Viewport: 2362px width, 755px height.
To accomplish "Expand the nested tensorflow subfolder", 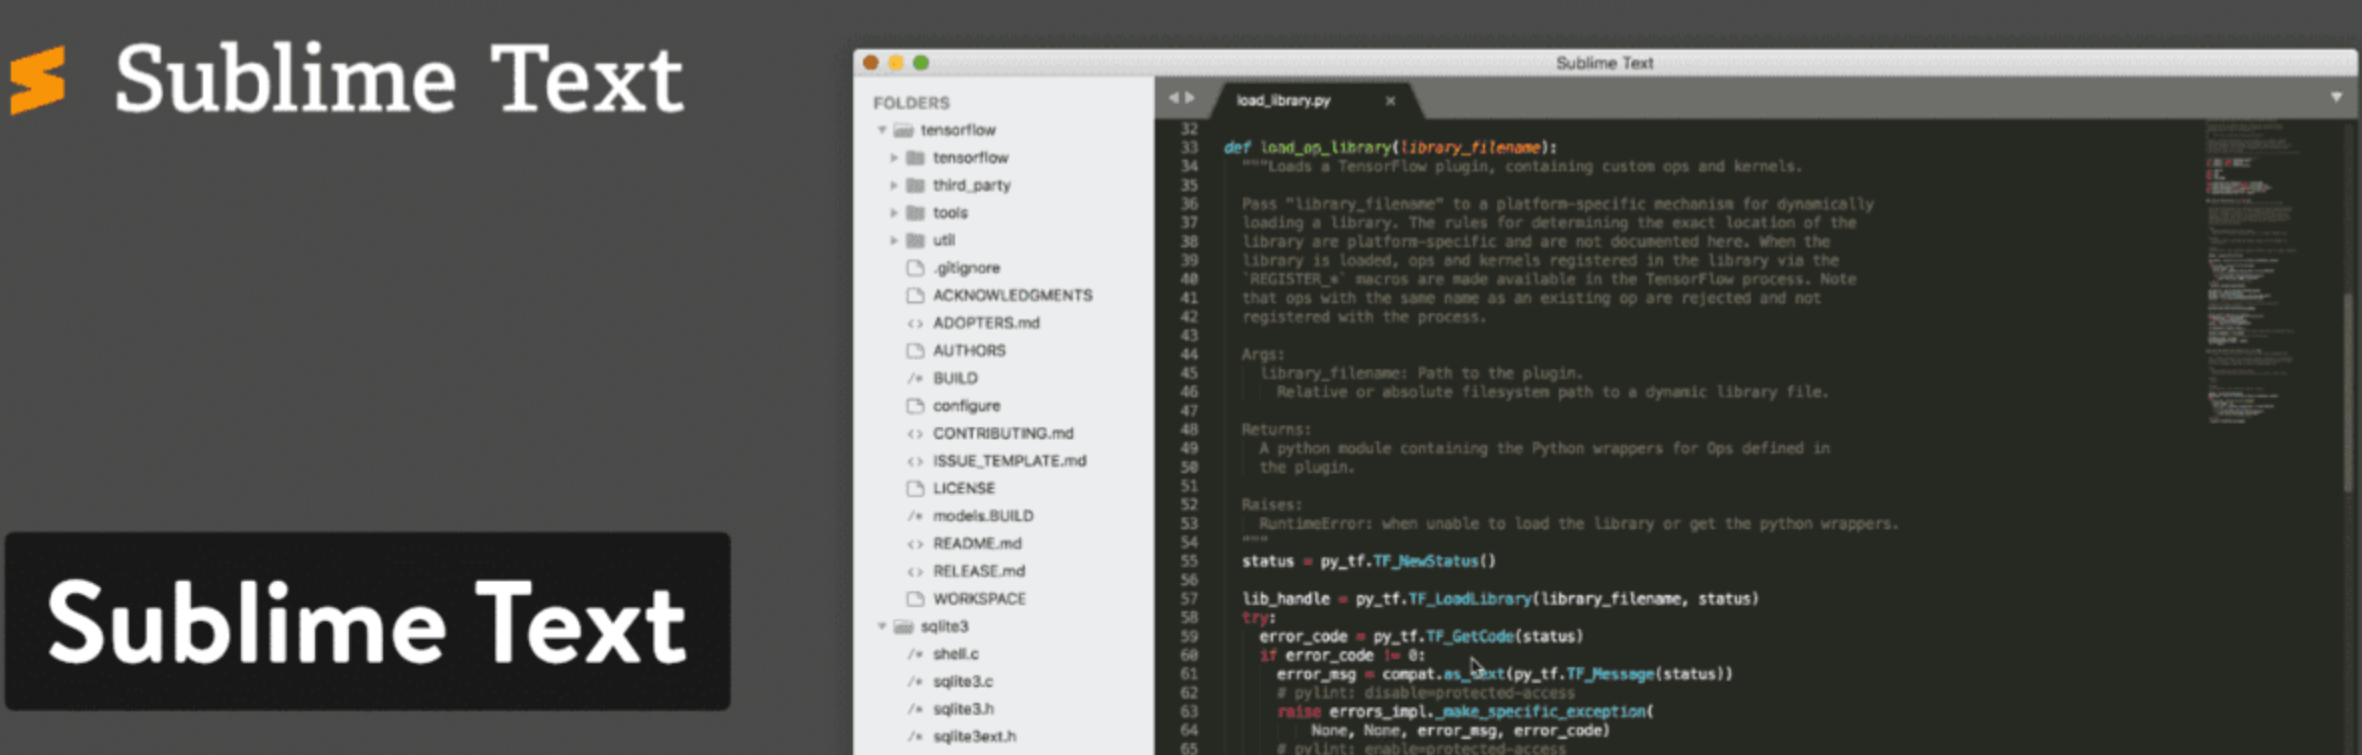I will [894, 158].
